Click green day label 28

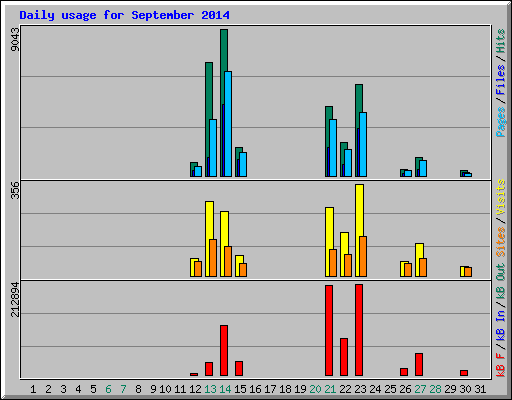click(435, 389)
